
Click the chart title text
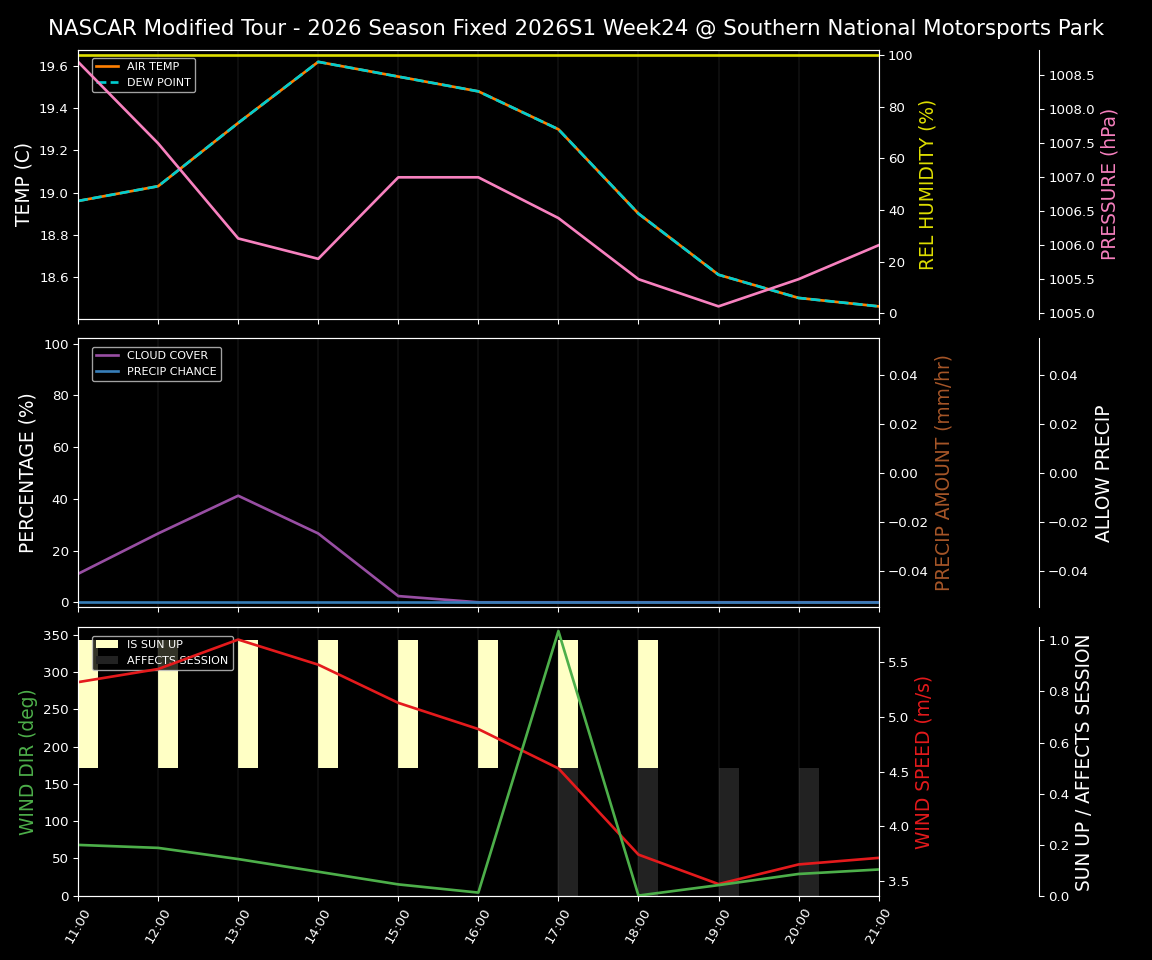click(x=576, y=27)
